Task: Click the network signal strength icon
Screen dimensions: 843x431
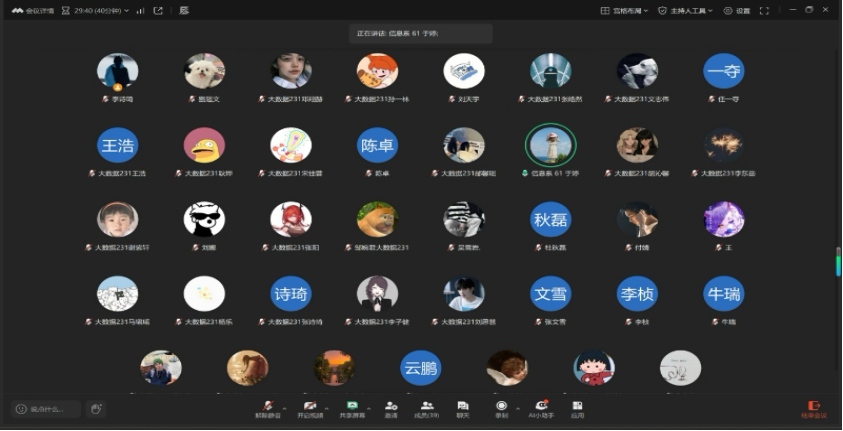Action: coord(139,10)
